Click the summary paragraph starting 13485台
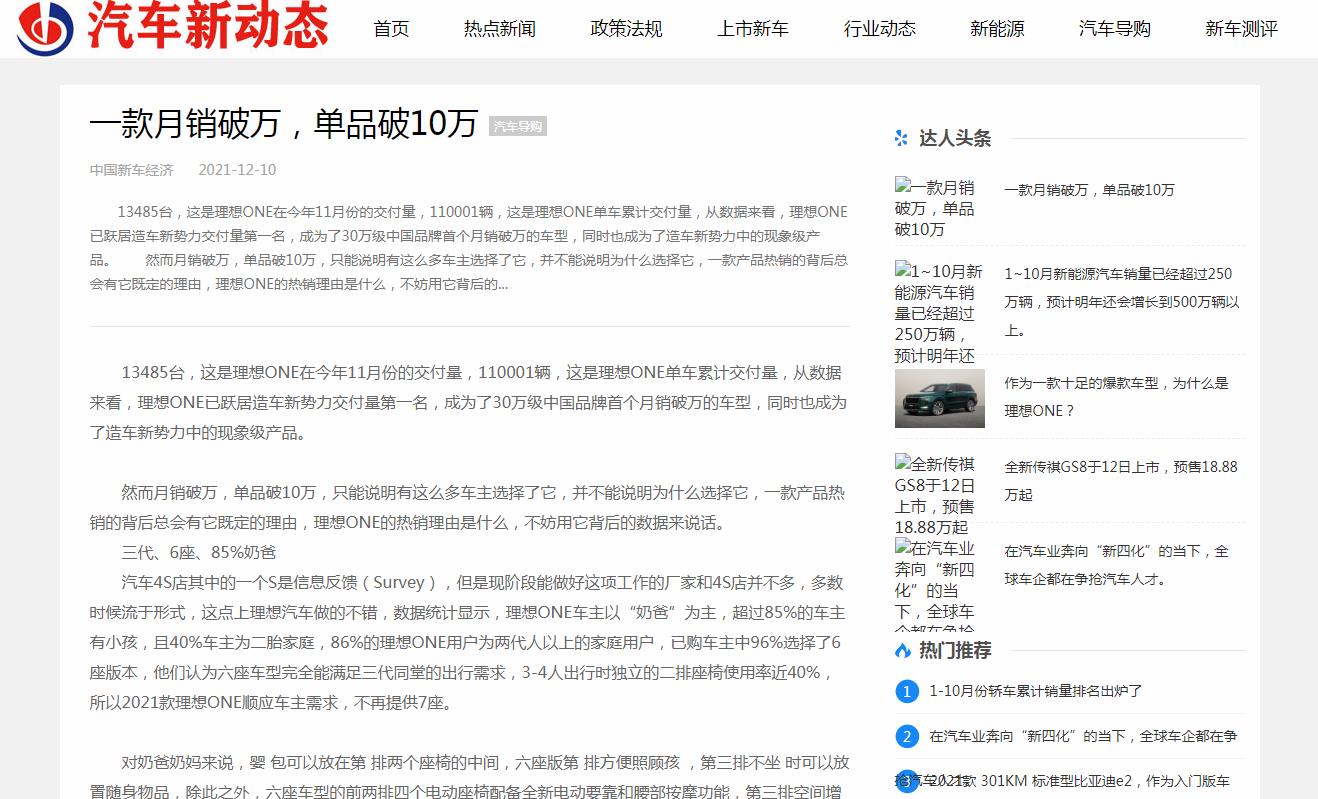Screen dimensions: 1318x799 (469, 248)
